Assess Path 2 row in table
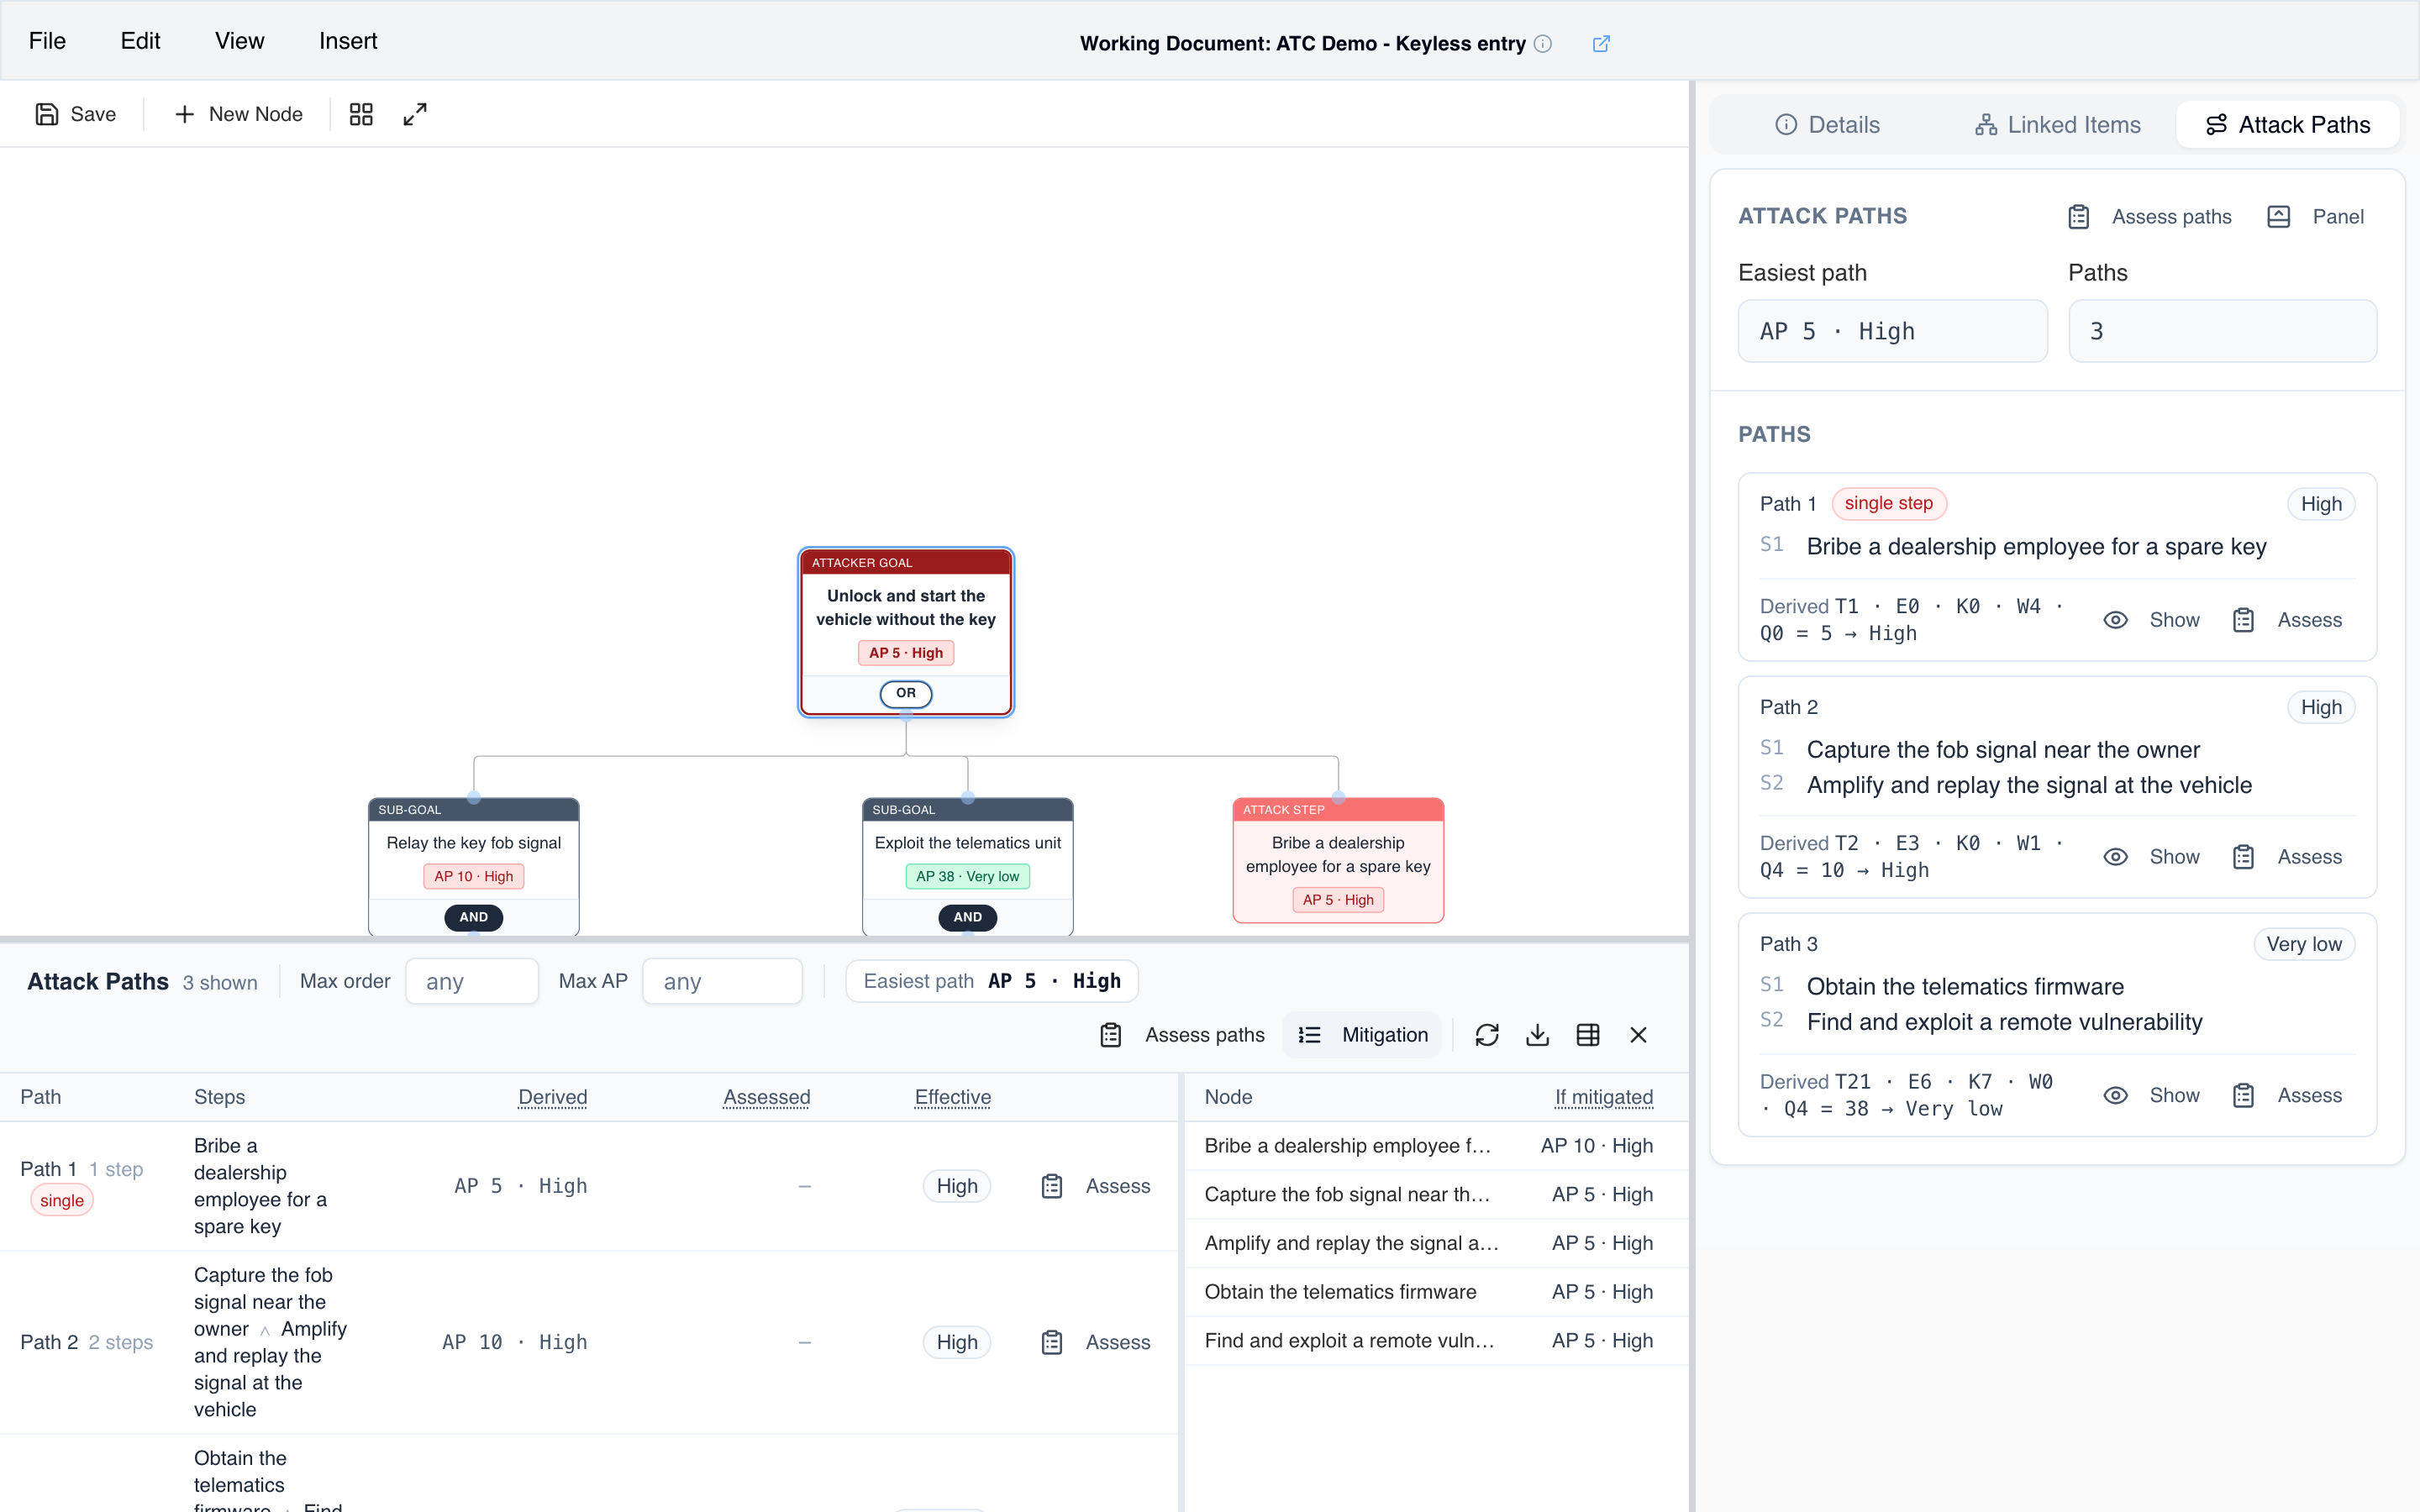Screen dimensions: 2420x1512 1095,1342
